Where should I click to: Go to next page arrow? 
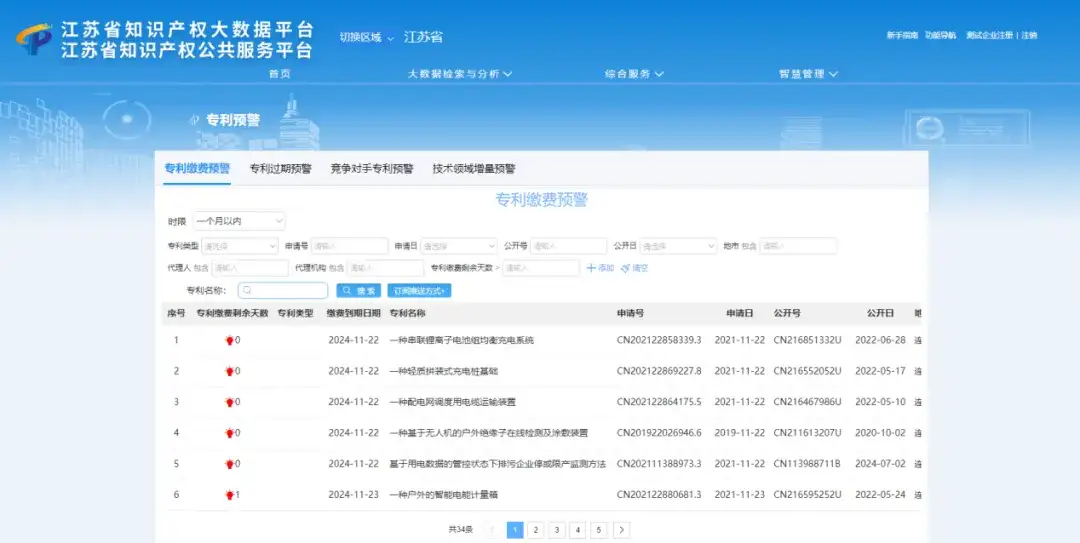click(621, 530)
